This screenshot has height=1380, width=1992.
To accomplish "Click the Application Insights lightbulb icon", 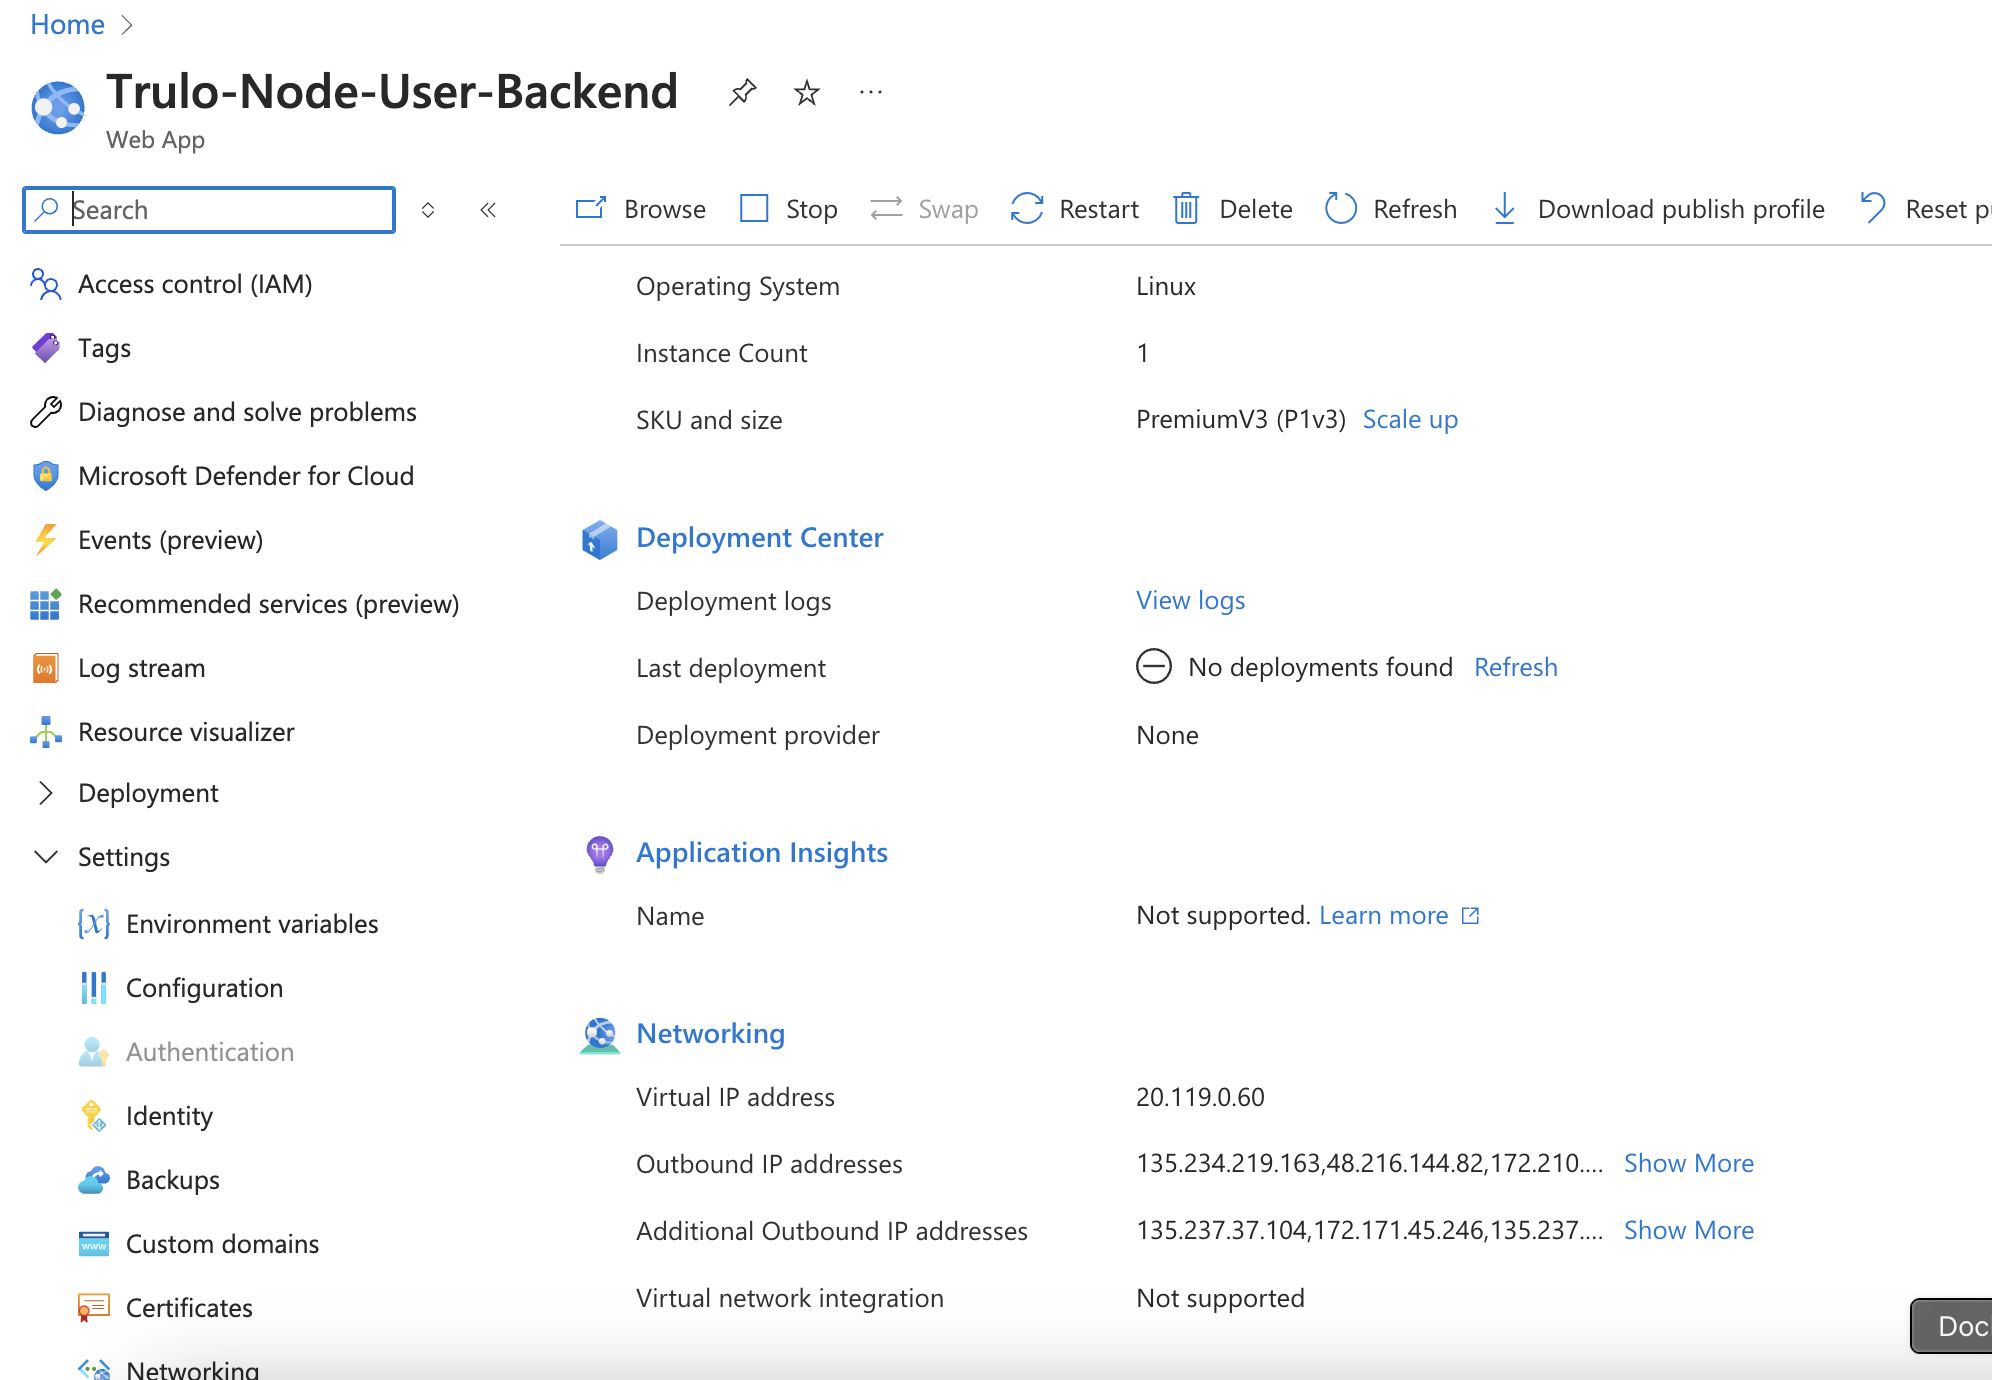I will pos(600,855).
